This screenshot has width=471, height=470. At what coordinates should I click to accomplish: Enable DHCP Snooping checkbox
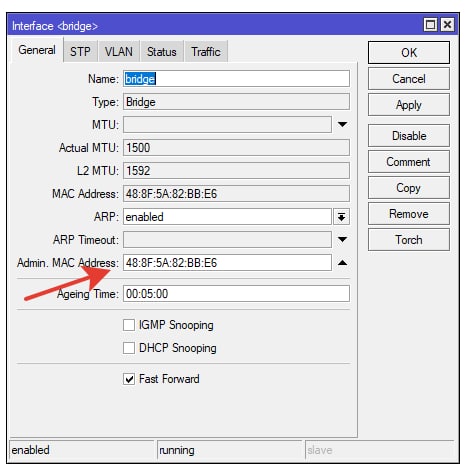(129, 348)
